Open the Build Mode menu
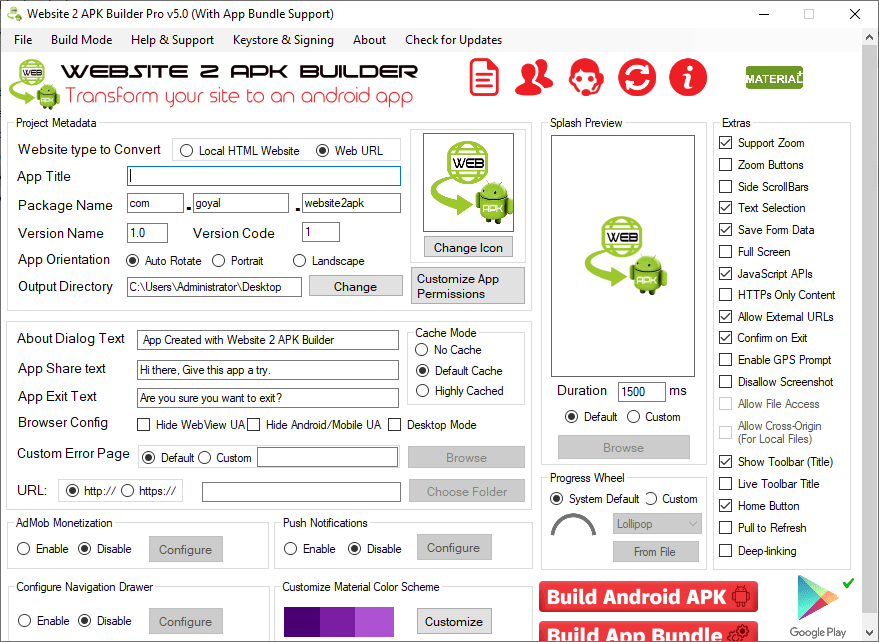The image size is (879, 642). coord(81,40)
